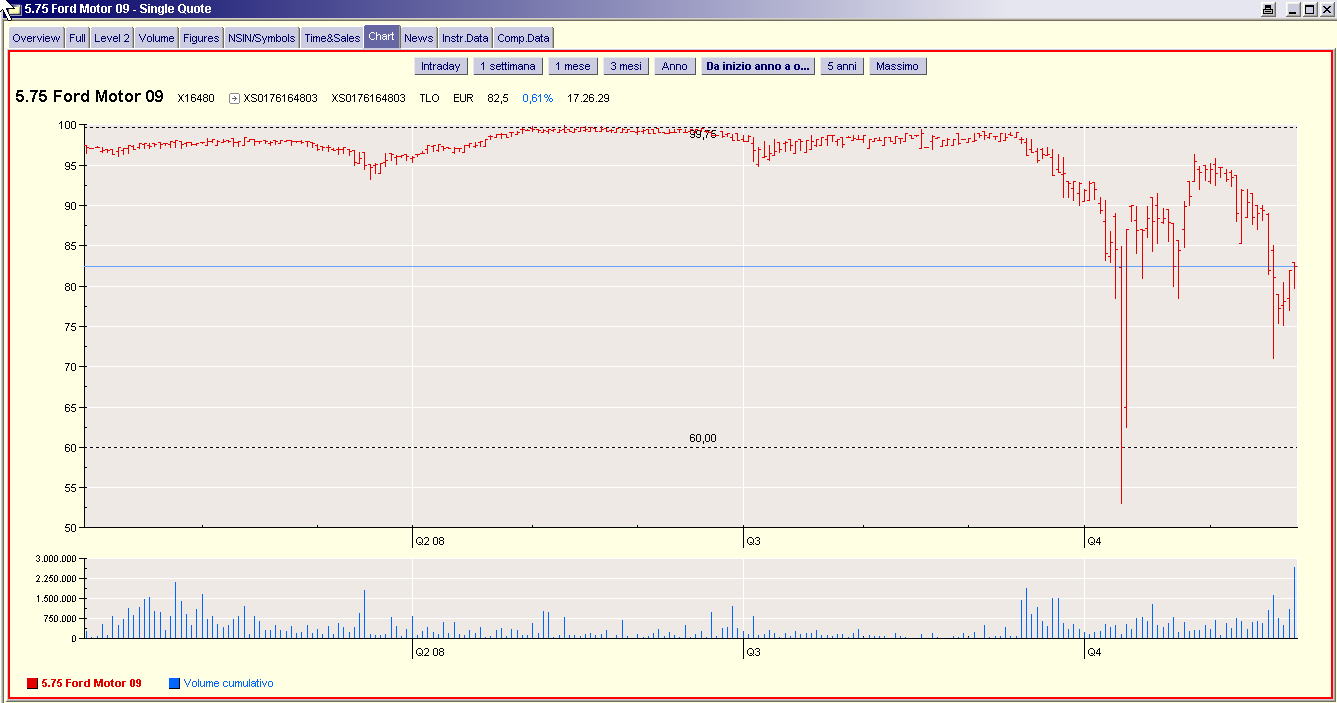The width and height of the screenshot is (1337, 703).
Task: Click the arrow icon beside ISIN XS0176164803
Action: 234,98
